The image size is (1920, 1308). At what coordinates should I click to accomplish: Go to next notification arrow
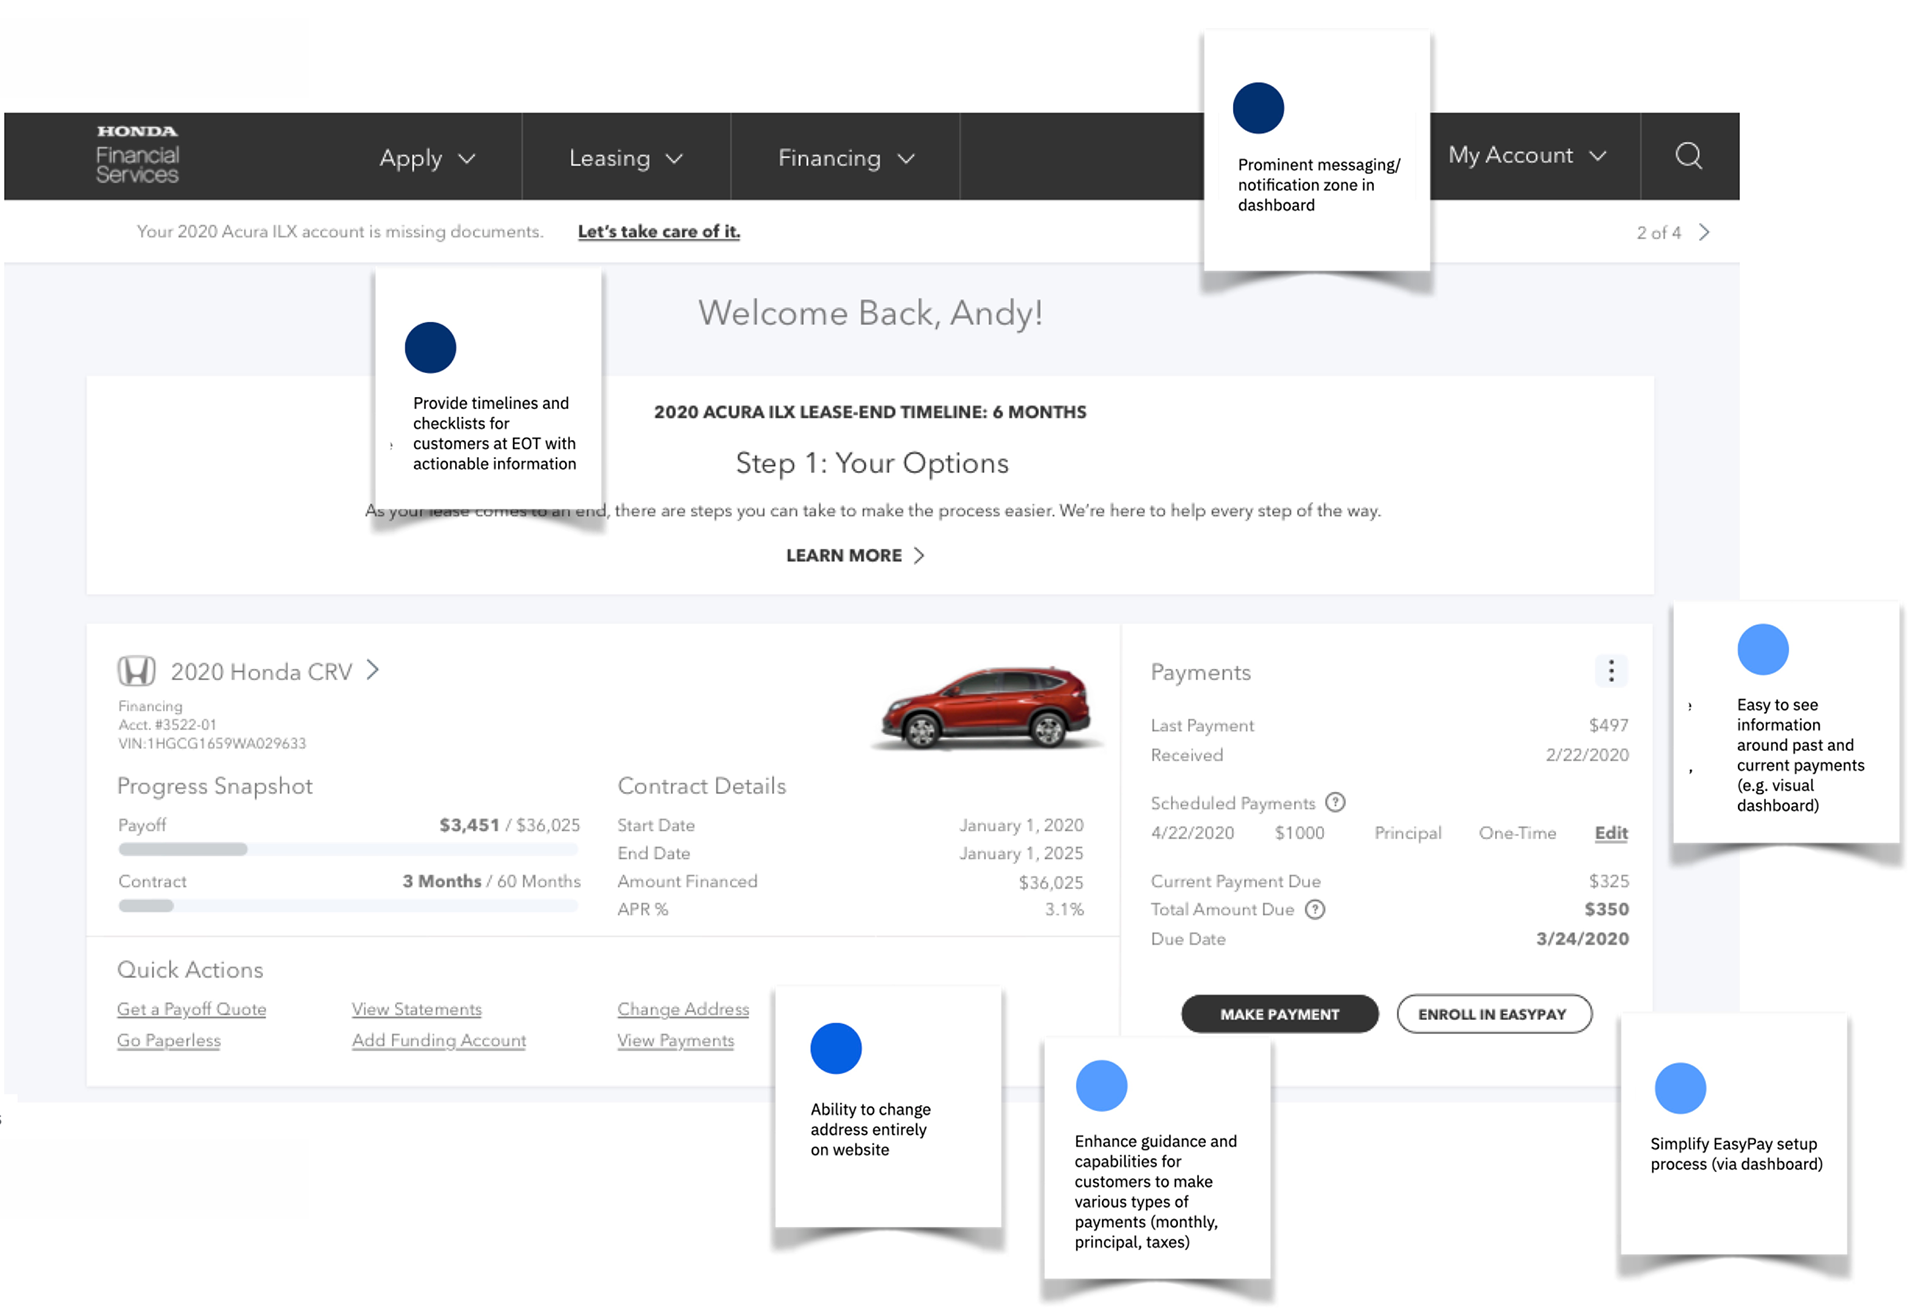1705,232
